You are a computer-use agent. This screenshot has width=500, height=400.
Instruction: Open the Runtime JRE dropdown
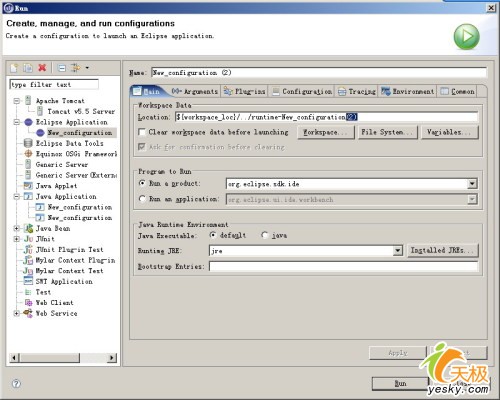(397, 251)
